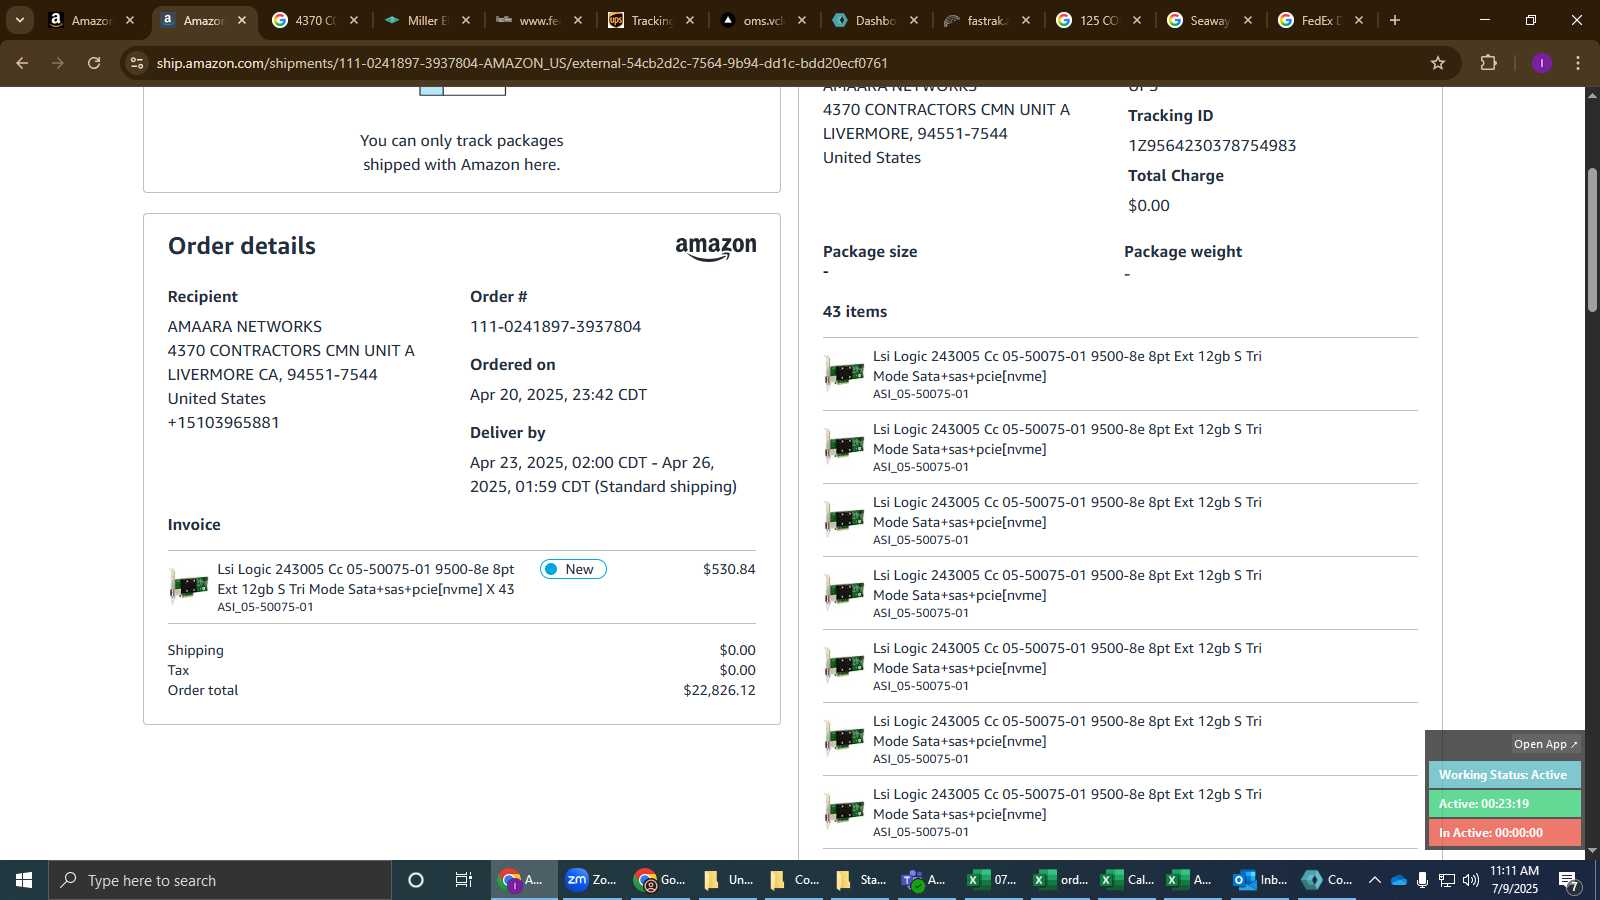Open Cortana circle icon
This screenshot has width=1600, height=900.
[x=416, y=880]
